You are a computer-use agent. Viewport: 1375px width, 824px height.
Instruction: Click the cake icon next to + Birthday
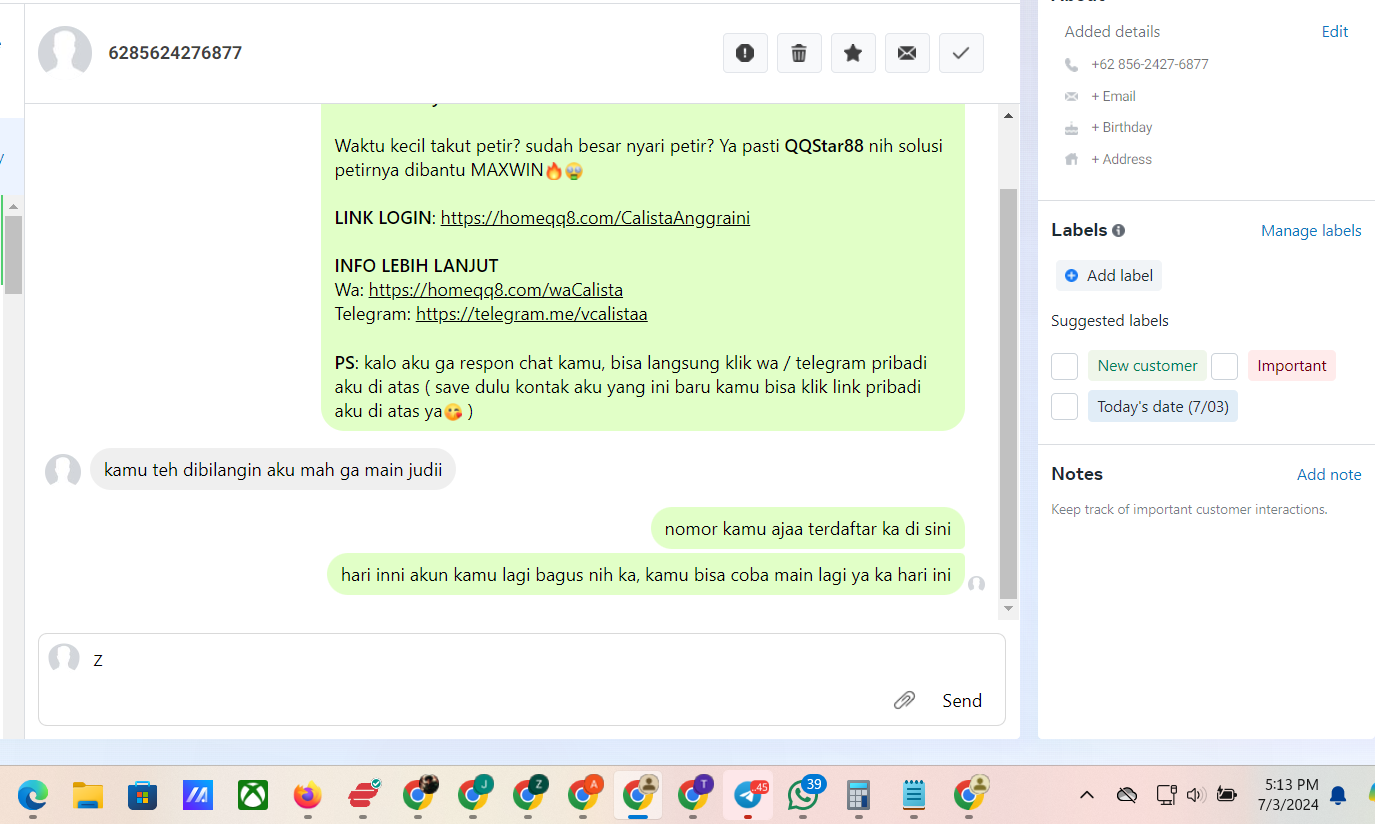pyautogui.click(x=1072, y=128)
